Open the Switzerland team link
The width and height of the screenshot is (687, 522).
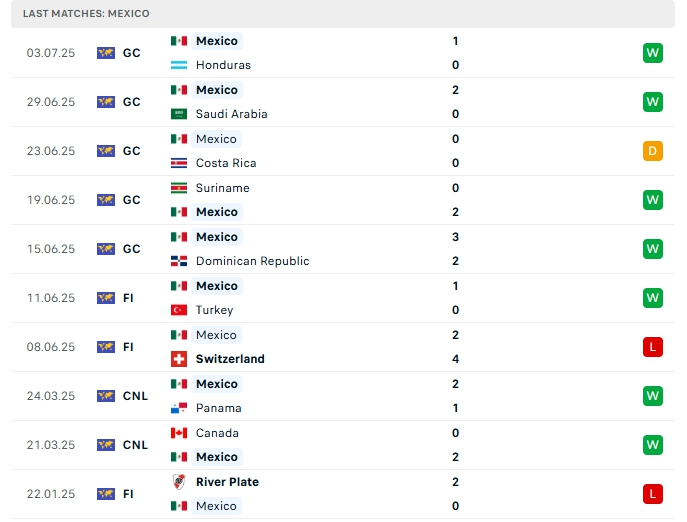(230, 359)
